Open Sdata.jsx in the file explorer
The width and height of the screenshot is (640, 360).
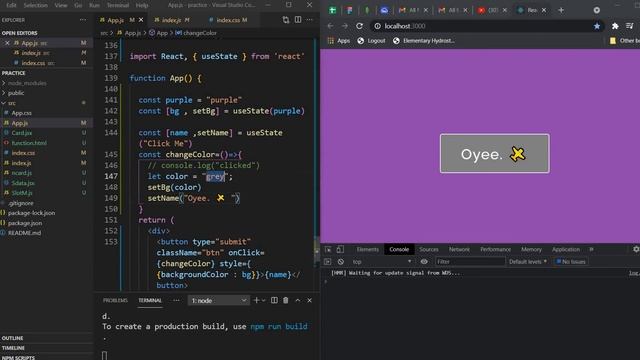23,183
